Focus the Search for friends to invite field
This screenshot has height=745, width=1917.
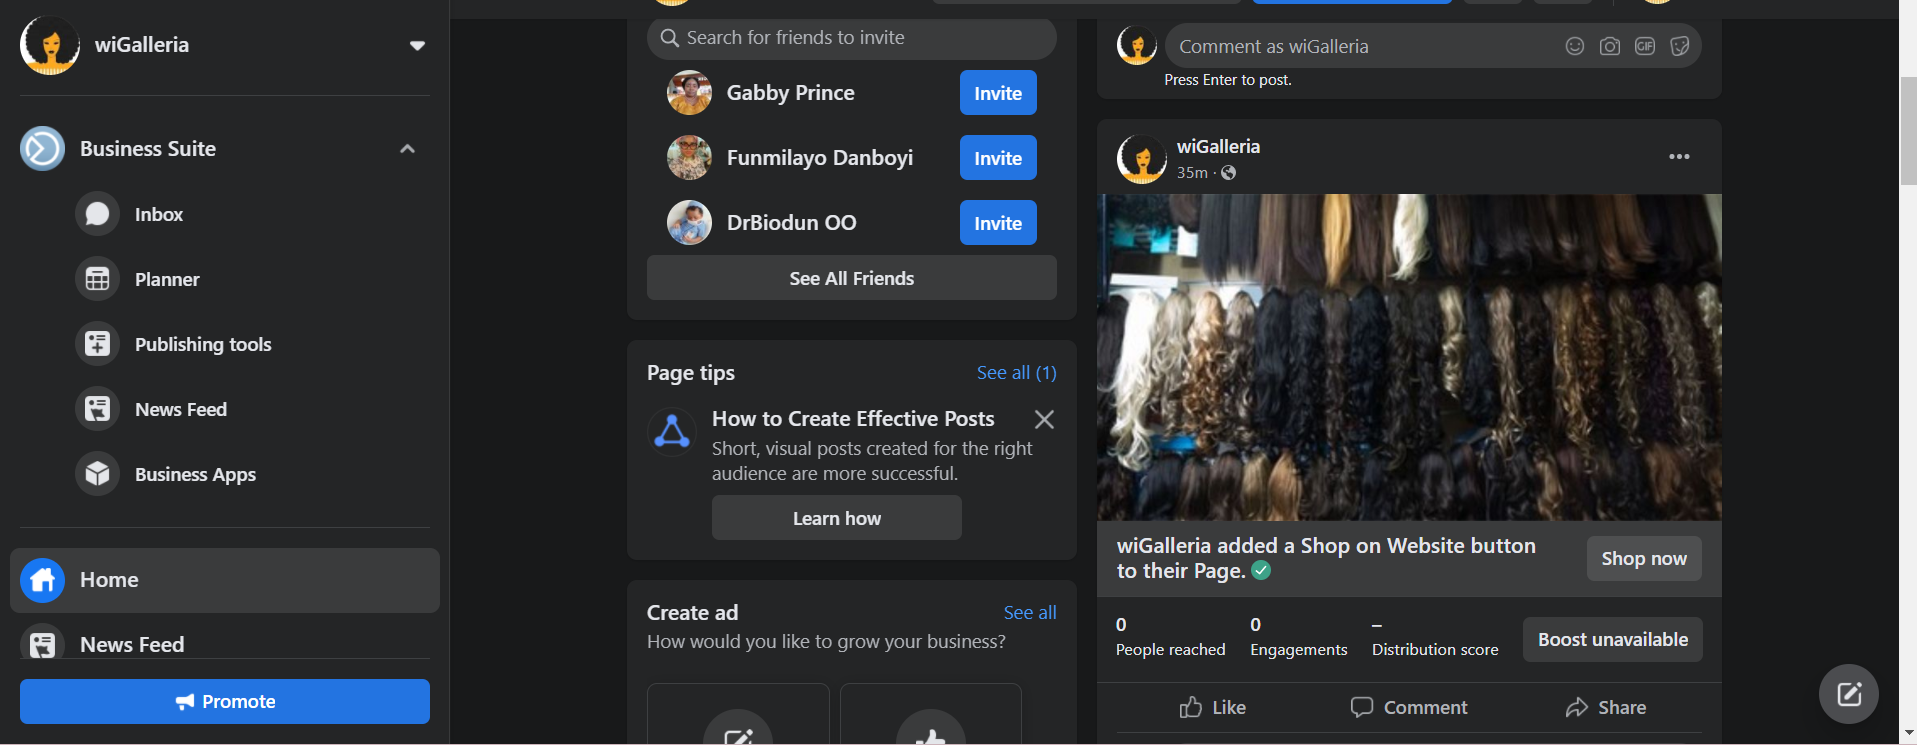point(852,38)
